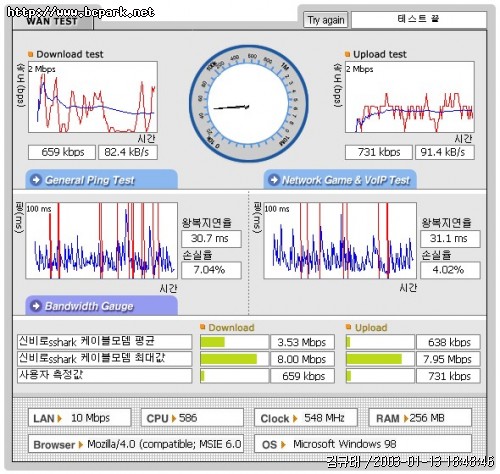Click the 638 kbps upload value

tap(448, 342)
